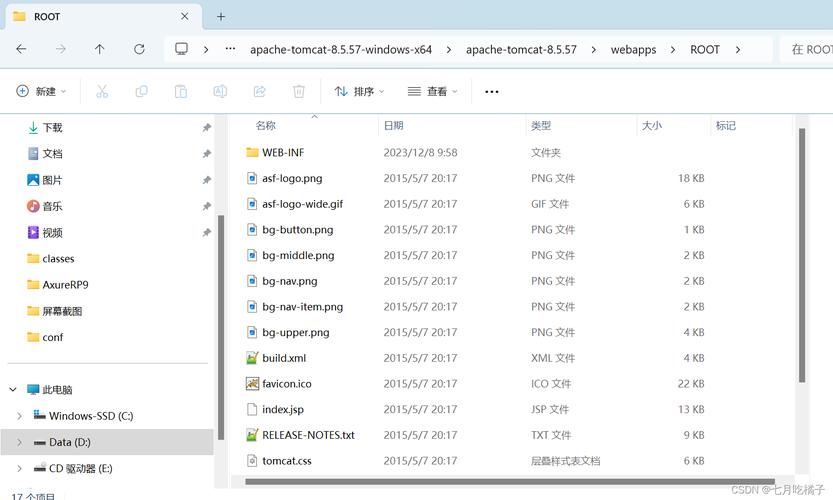Collapse the 此电脑 (This PC) tree node
Screen dimensions: 833x500
(13, 389)
